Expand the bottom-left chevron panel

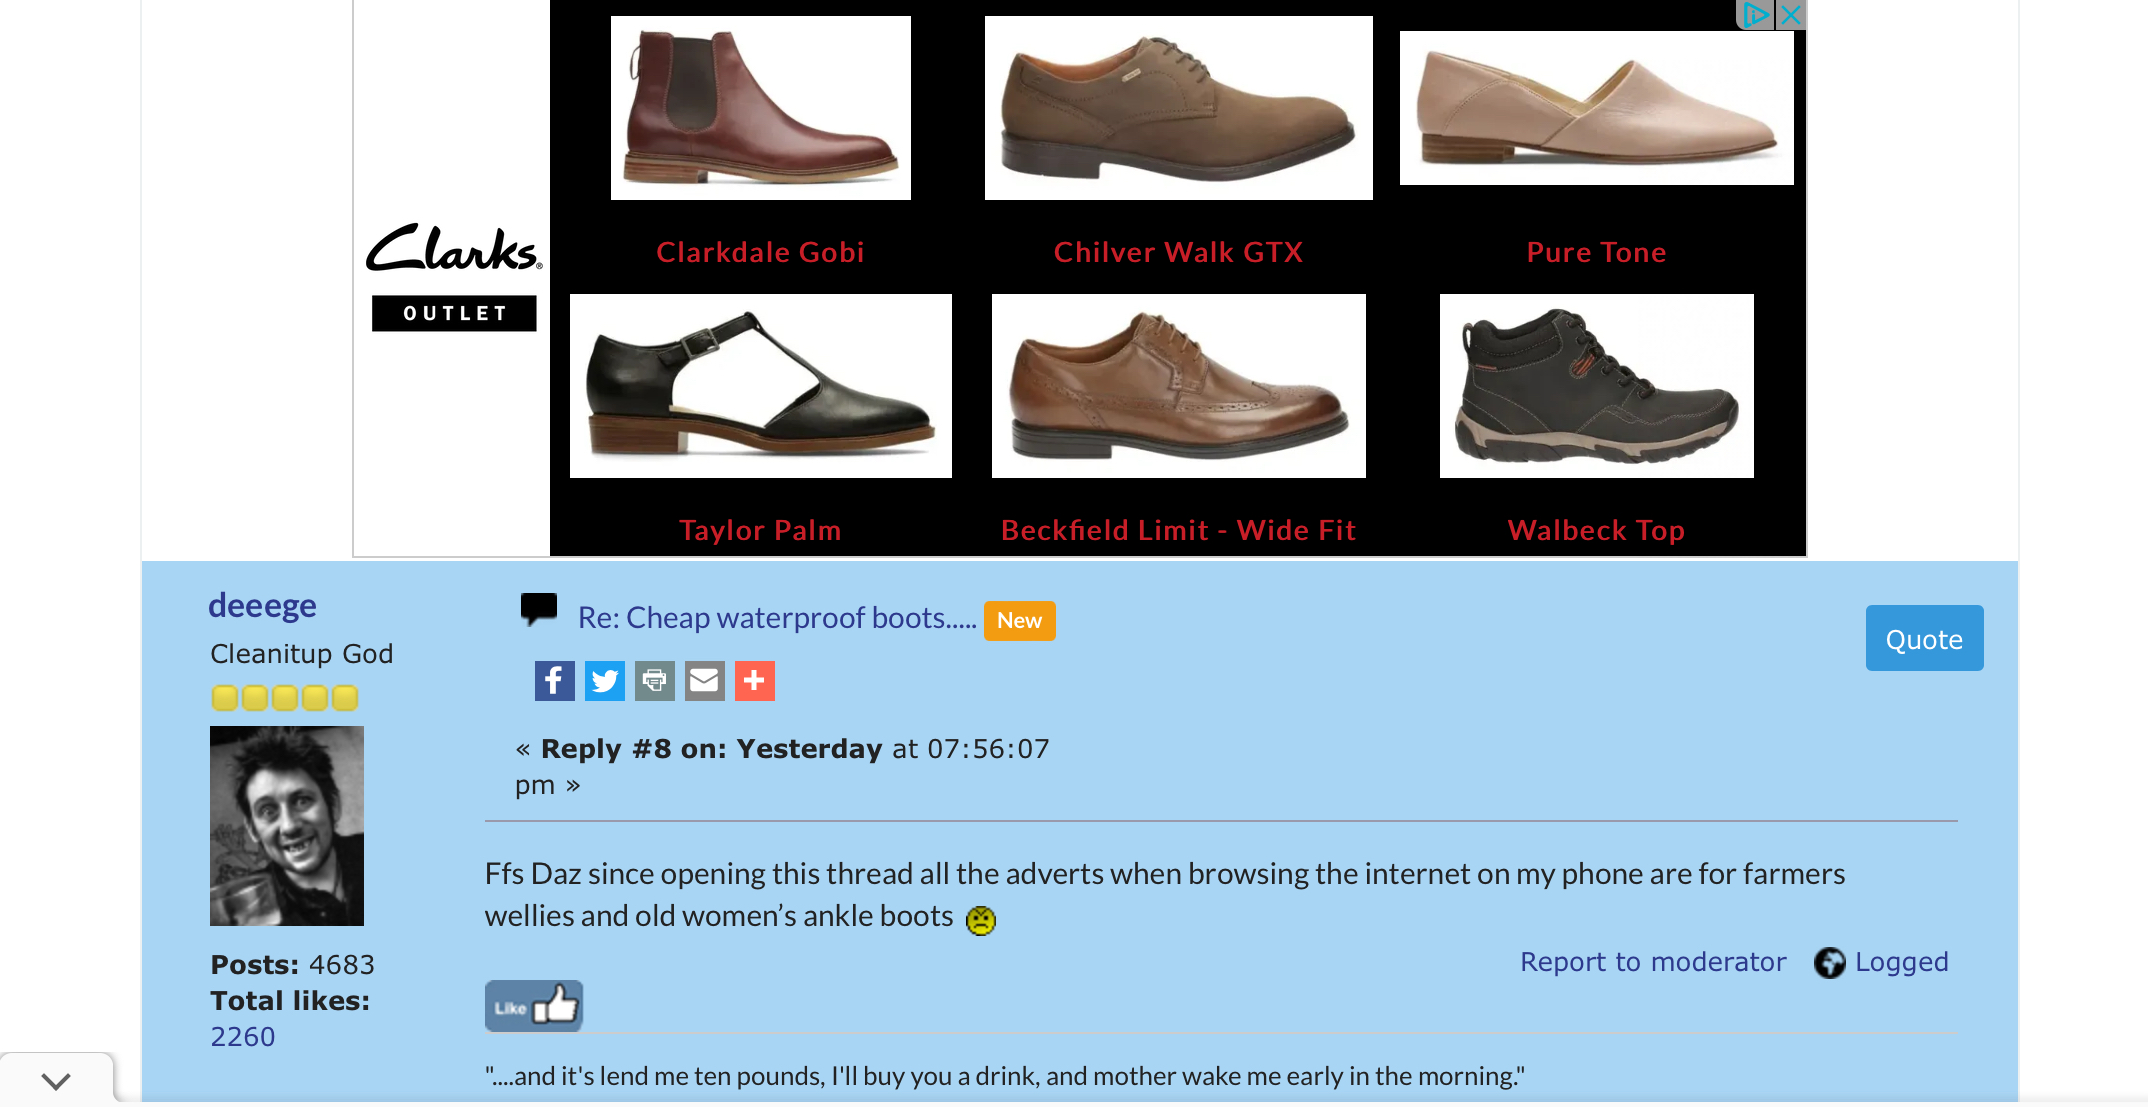56,1080
